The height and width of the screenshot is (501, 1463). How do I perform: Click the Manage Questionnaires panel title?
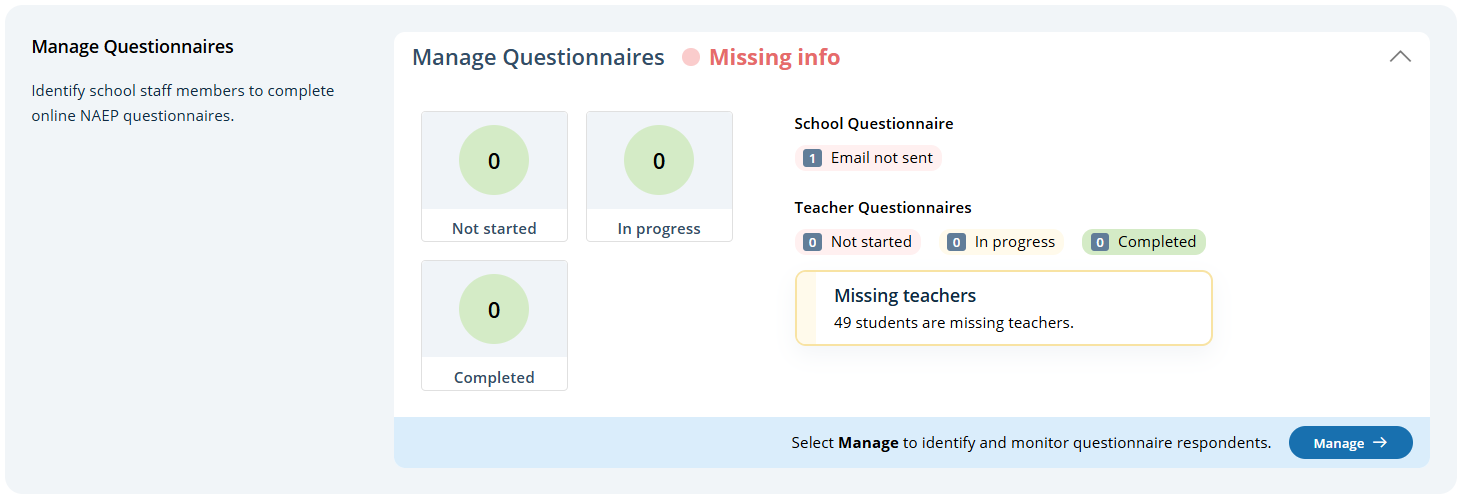point(538,58)
